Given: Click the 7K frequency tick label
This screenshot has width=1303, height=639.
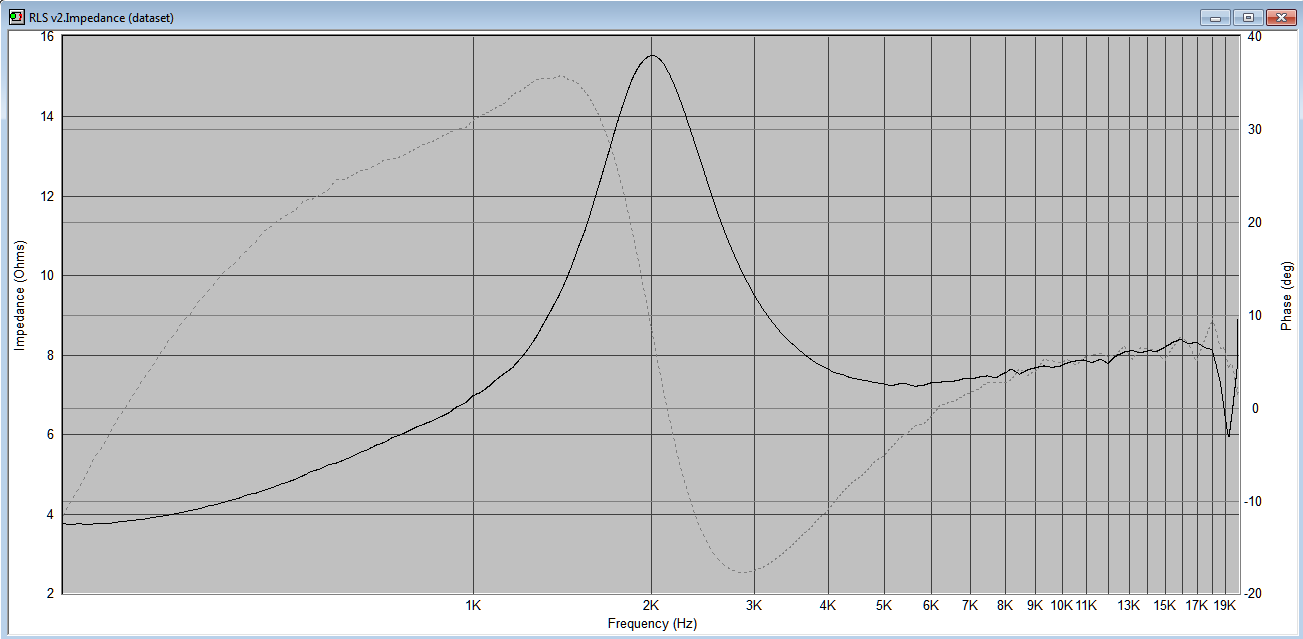Looking at the screenshot, I should tap(970, 605).
